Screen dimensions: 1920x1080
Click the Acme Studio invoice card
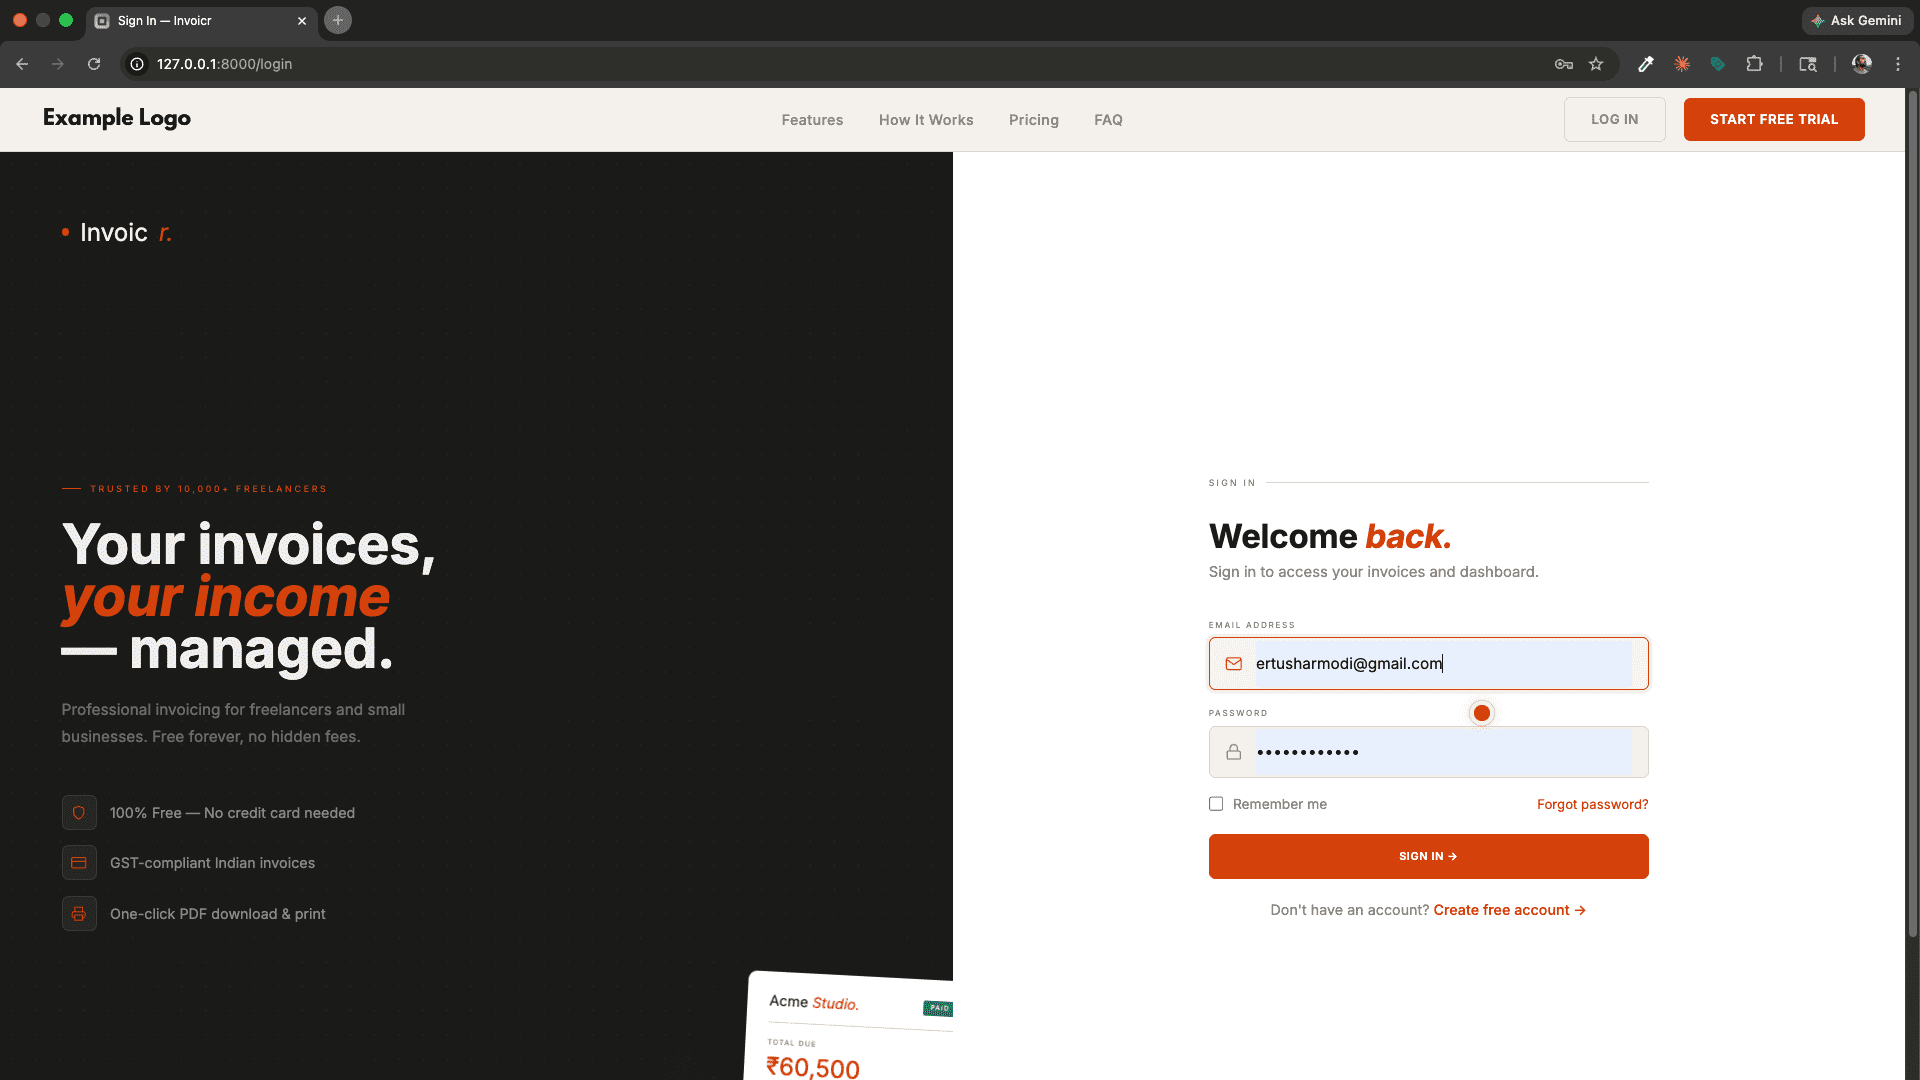tap(850, 1025)
